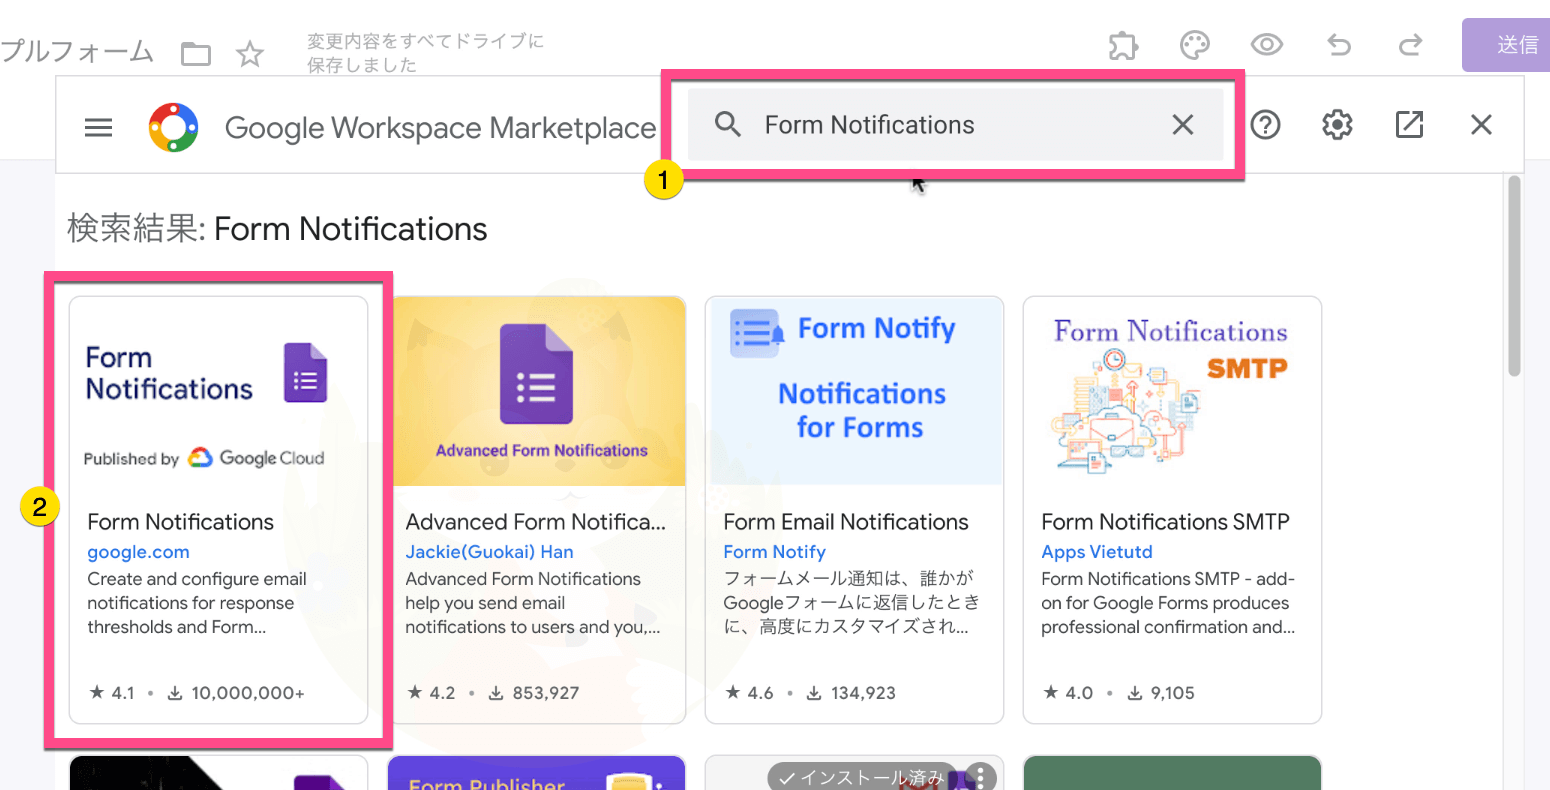Open the Marketplace help icon
1550x790 pixels.
click(x=1265, y=125)
